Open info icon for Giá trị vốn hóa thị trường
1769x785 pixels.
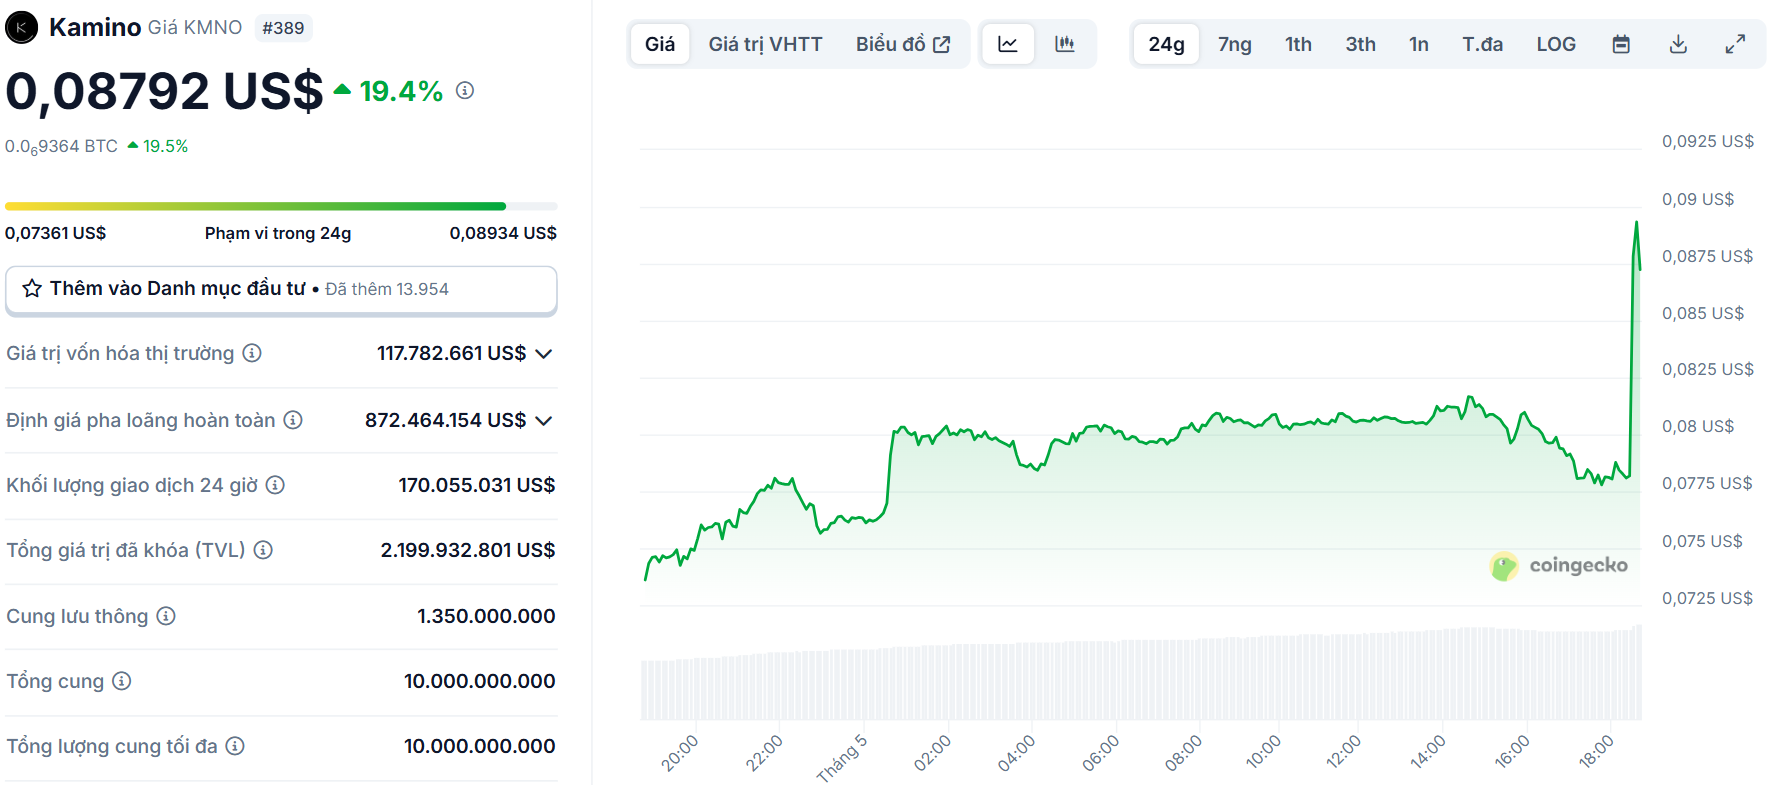pos(252,353)
